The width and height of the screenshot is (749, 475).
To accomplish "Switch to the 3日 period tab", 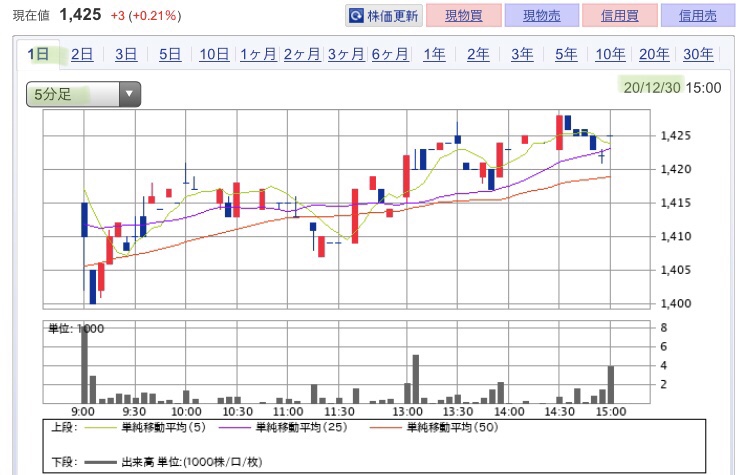I will 126,54.
